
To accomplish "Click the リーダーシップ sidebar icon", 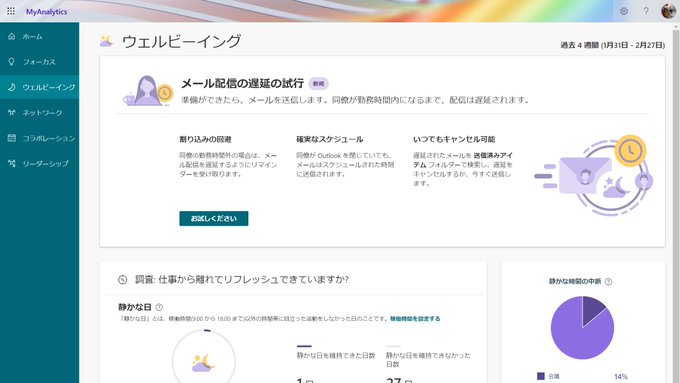I will 12,164.
